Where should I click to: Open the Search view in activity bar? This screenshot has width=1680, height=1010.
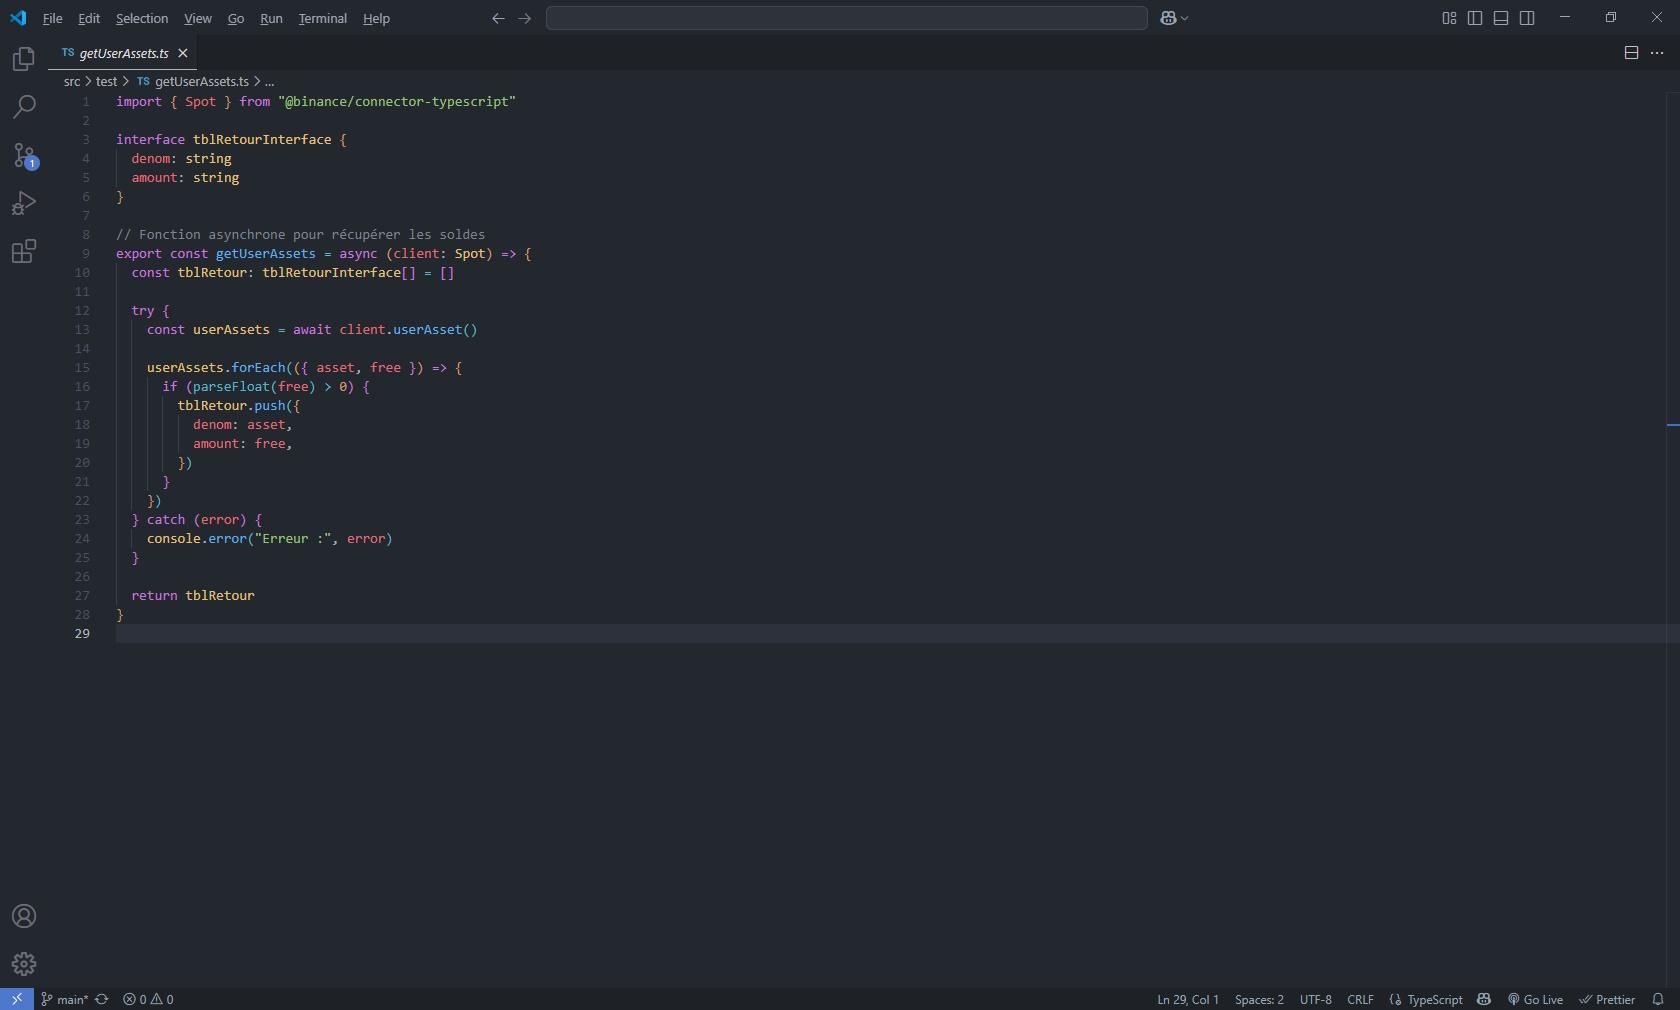[x=24, y=107]
